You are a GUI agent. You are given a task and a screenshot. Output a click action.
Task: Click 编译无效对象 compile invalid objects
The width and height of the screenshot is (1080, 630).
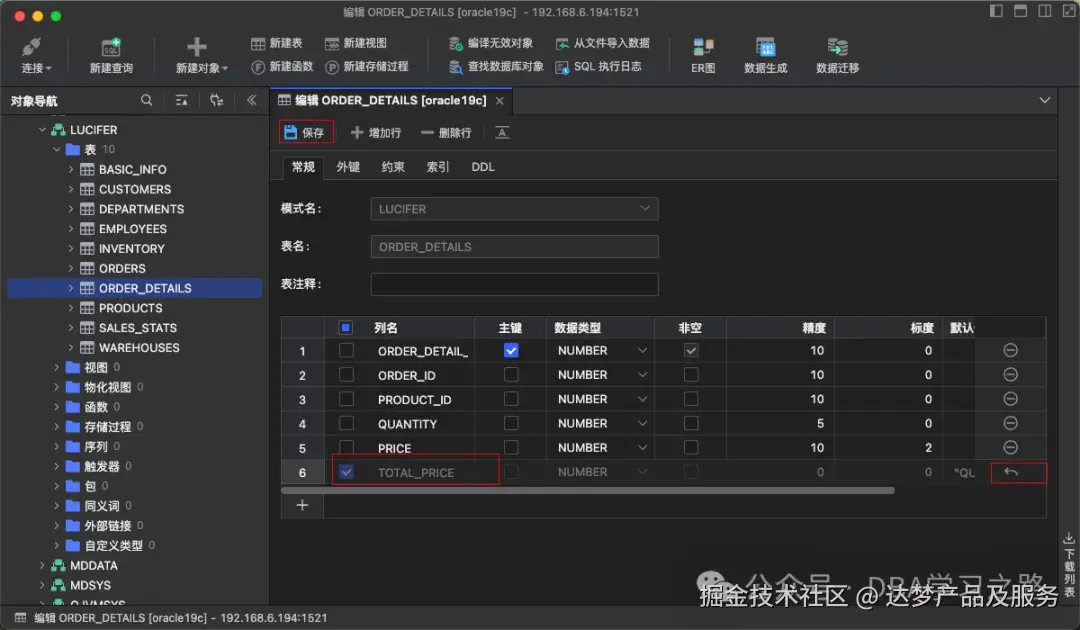click(x=490, y=43)
